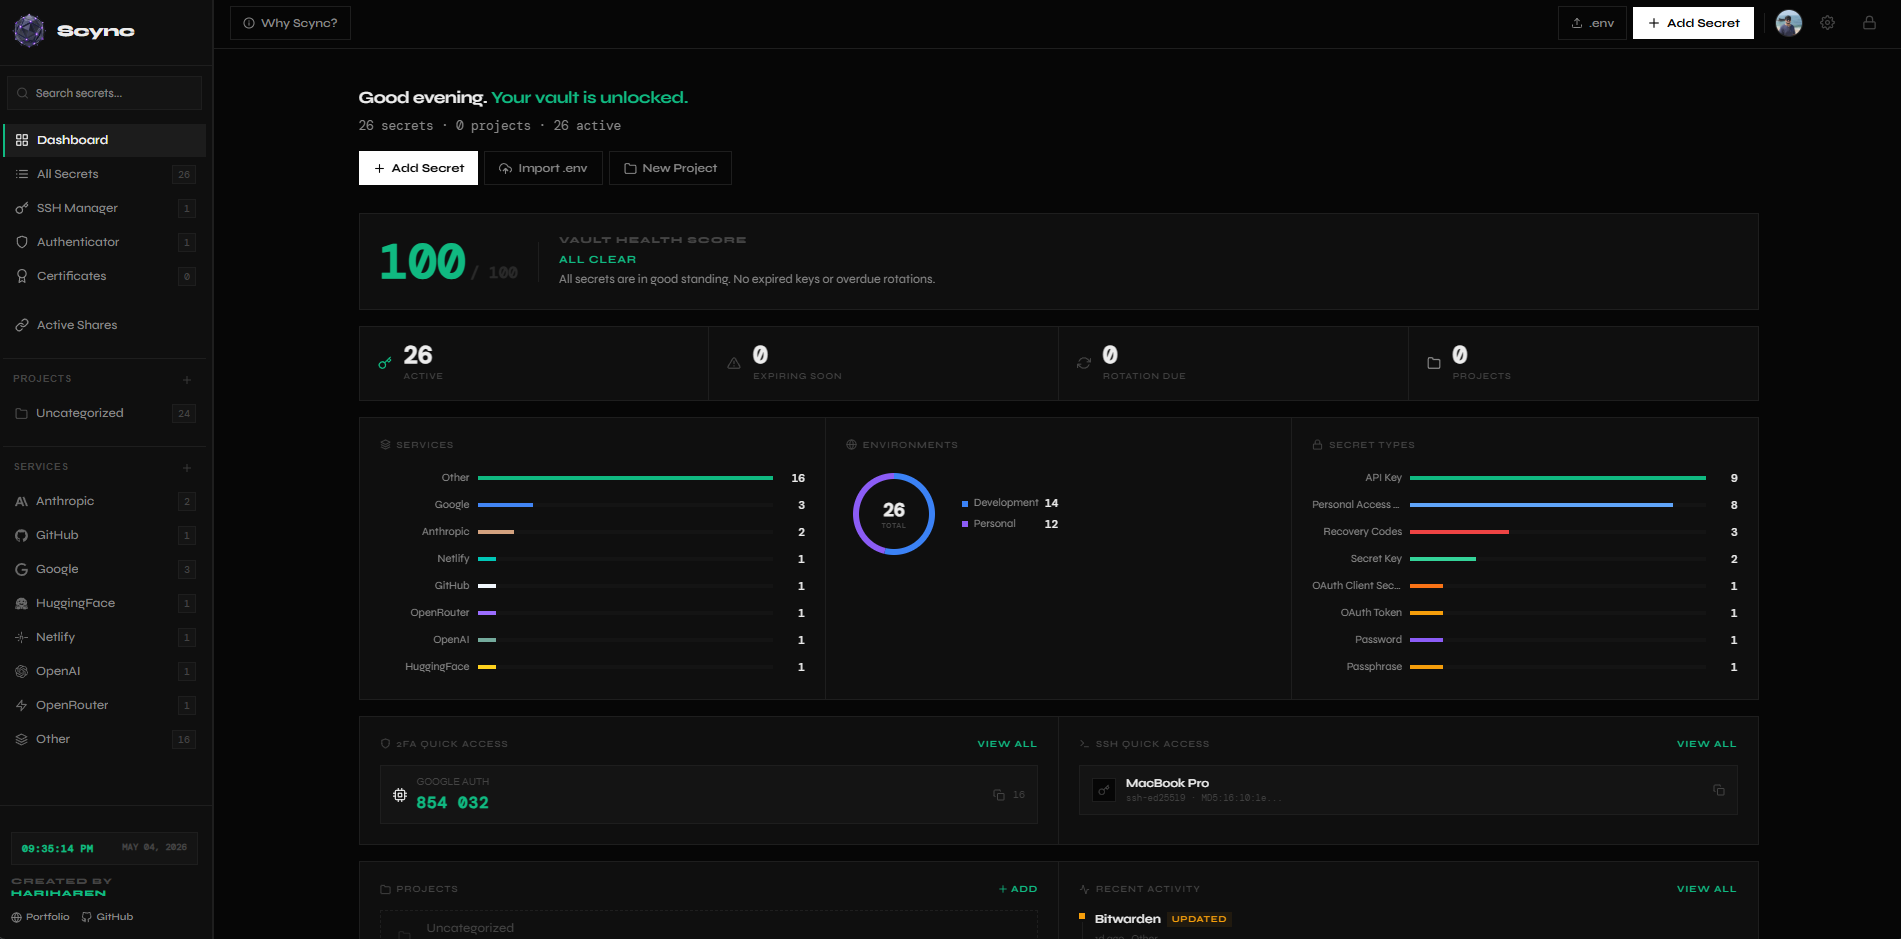The height and width of the screenshot is (939, 1901).
Task: Open the user profile avatar
Action: [x=1789, y=23]
